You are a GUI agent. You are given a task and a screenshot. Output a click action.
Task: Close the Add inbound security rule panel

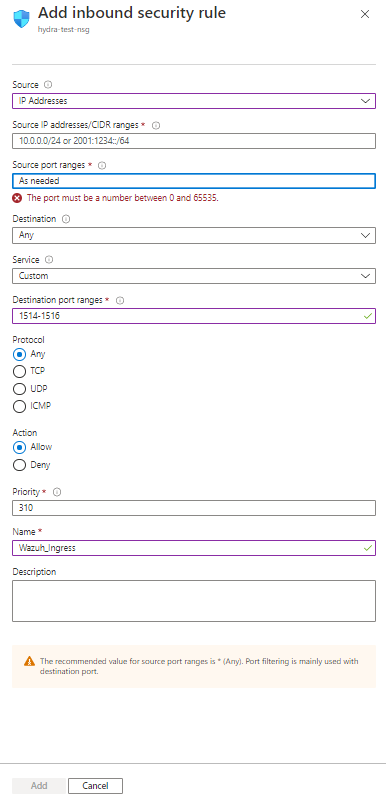[x=365, y=14]
